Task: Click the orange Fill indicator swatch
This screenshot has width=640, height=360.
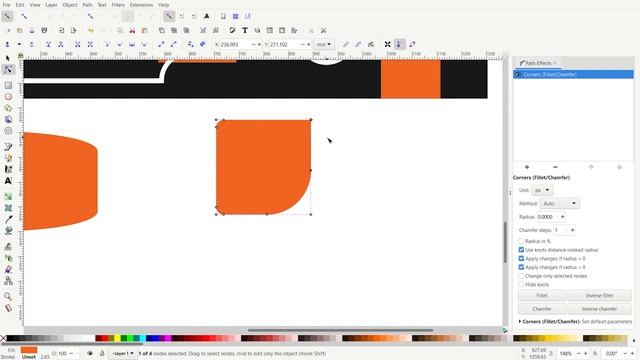Action: (x=29, y=350)
